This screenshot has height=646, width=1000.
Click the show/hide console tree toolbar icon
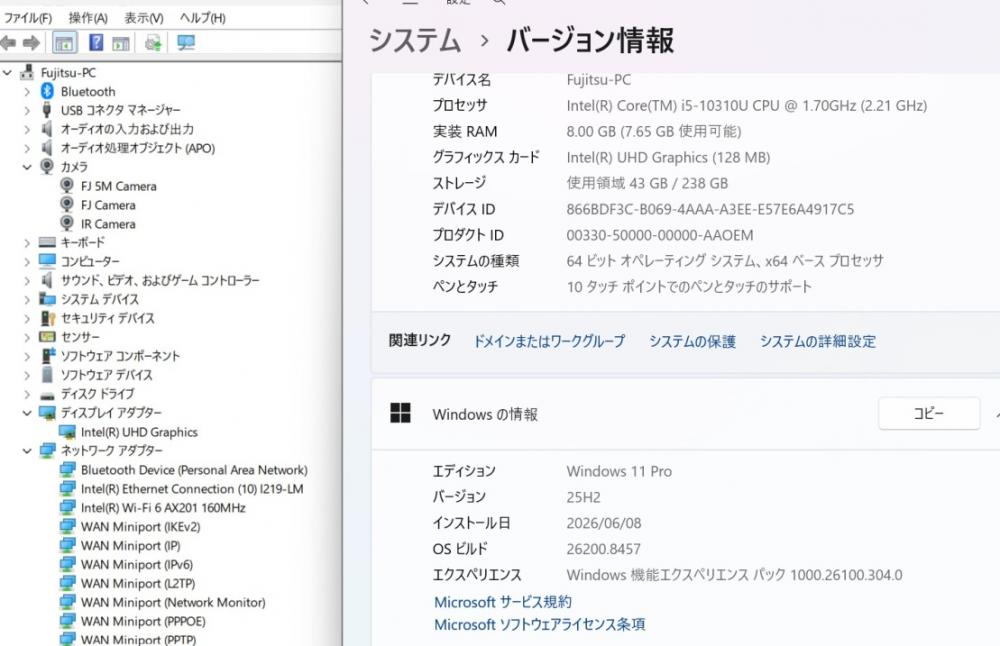pos(64,43)
